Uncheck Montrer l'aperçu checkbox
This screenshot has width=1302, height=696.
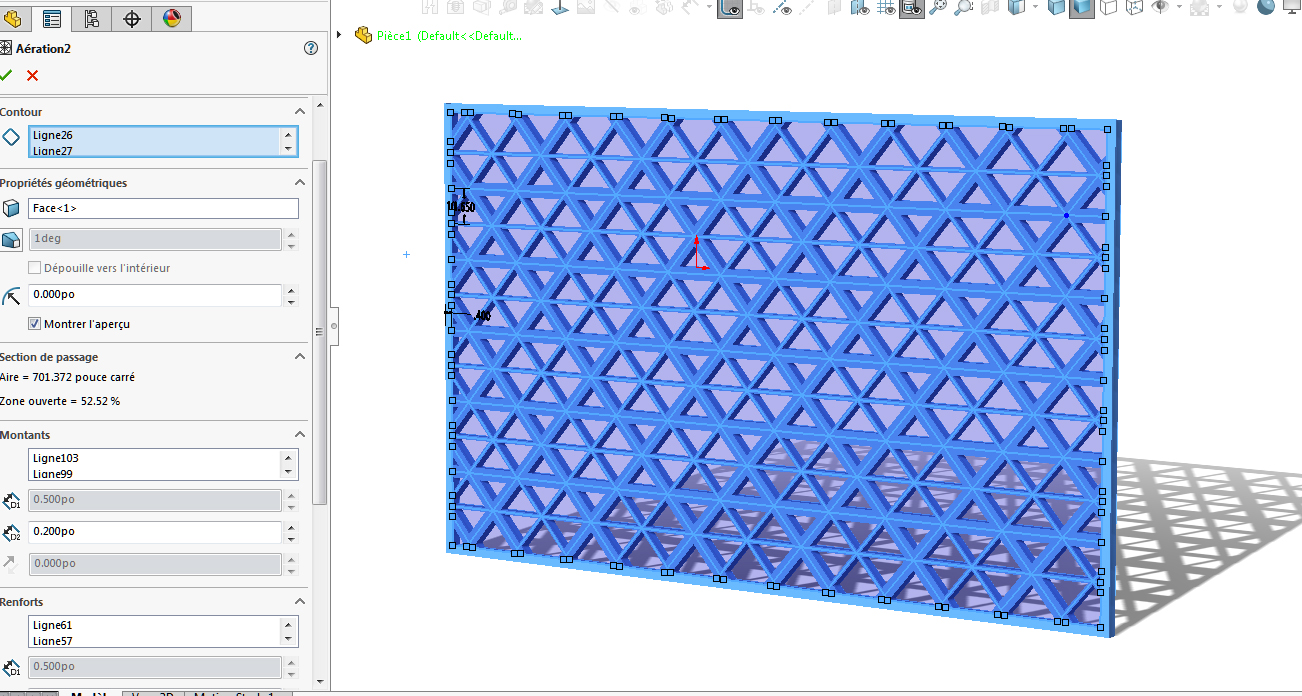point(35,324)
